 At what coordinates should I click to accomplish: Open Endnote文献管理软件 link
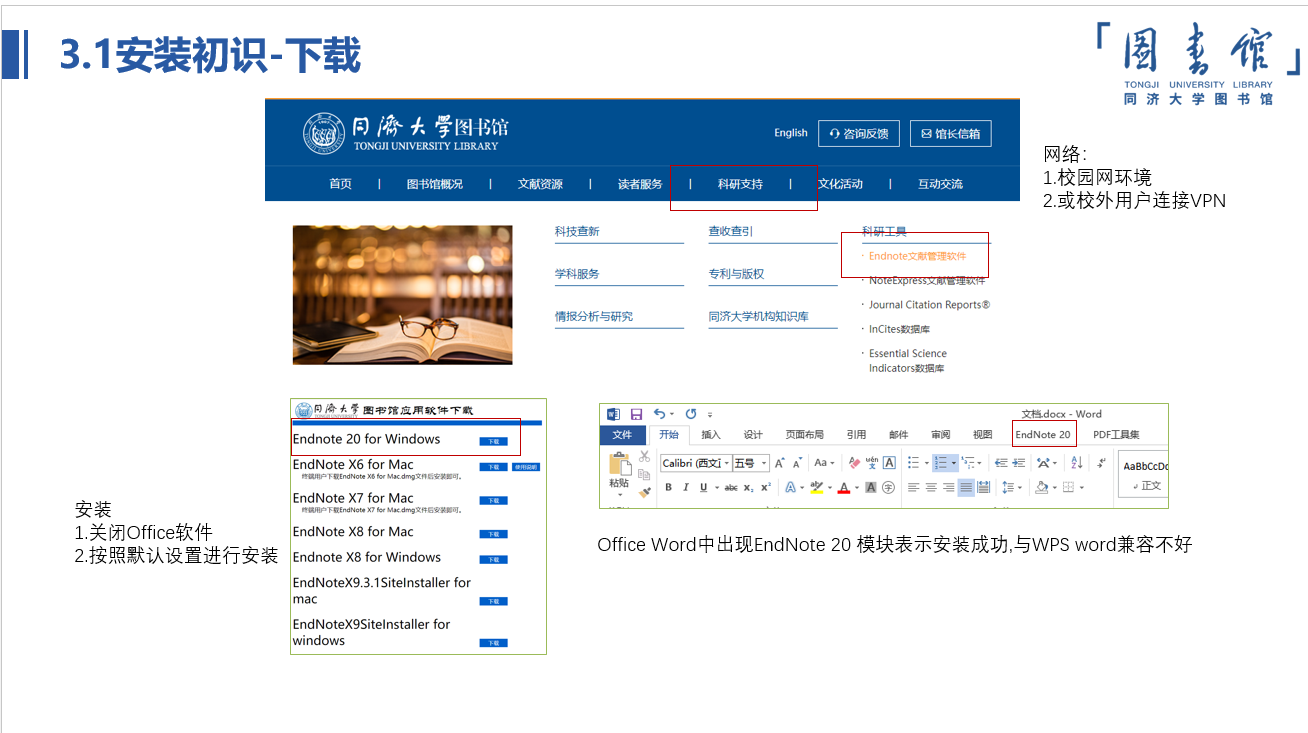(917, 256)
